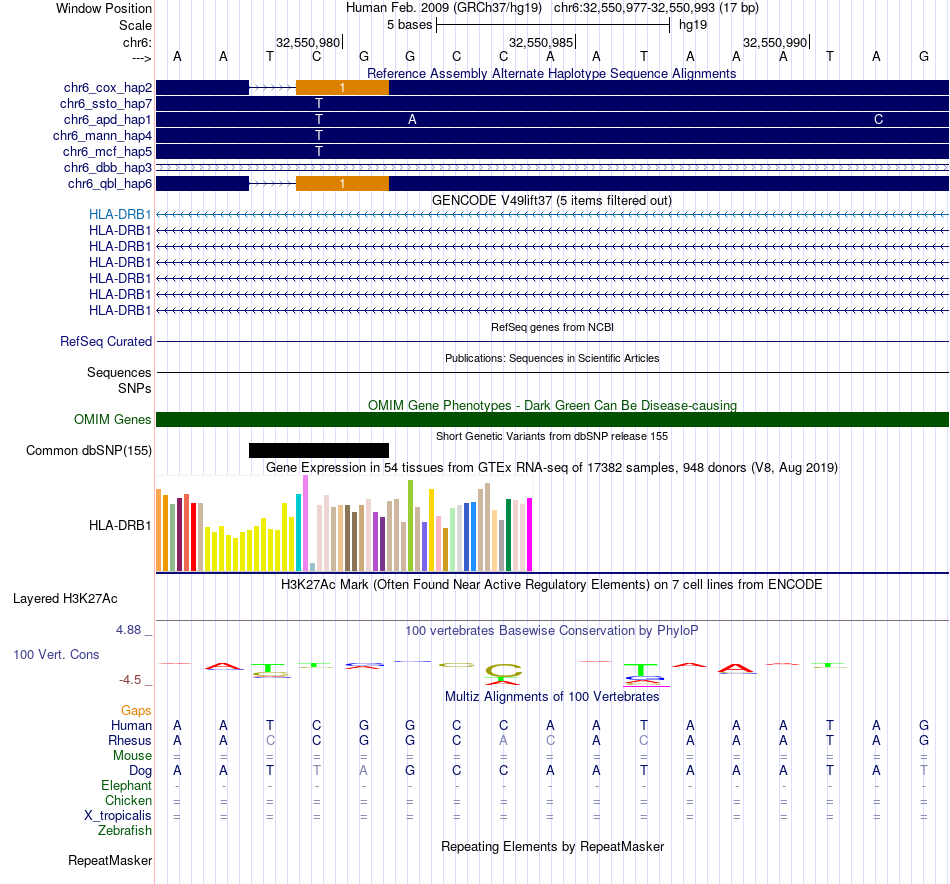Click the RefSeq Curated label
The width and height of the screenshot is (950, 884).
tap(106, 342)
